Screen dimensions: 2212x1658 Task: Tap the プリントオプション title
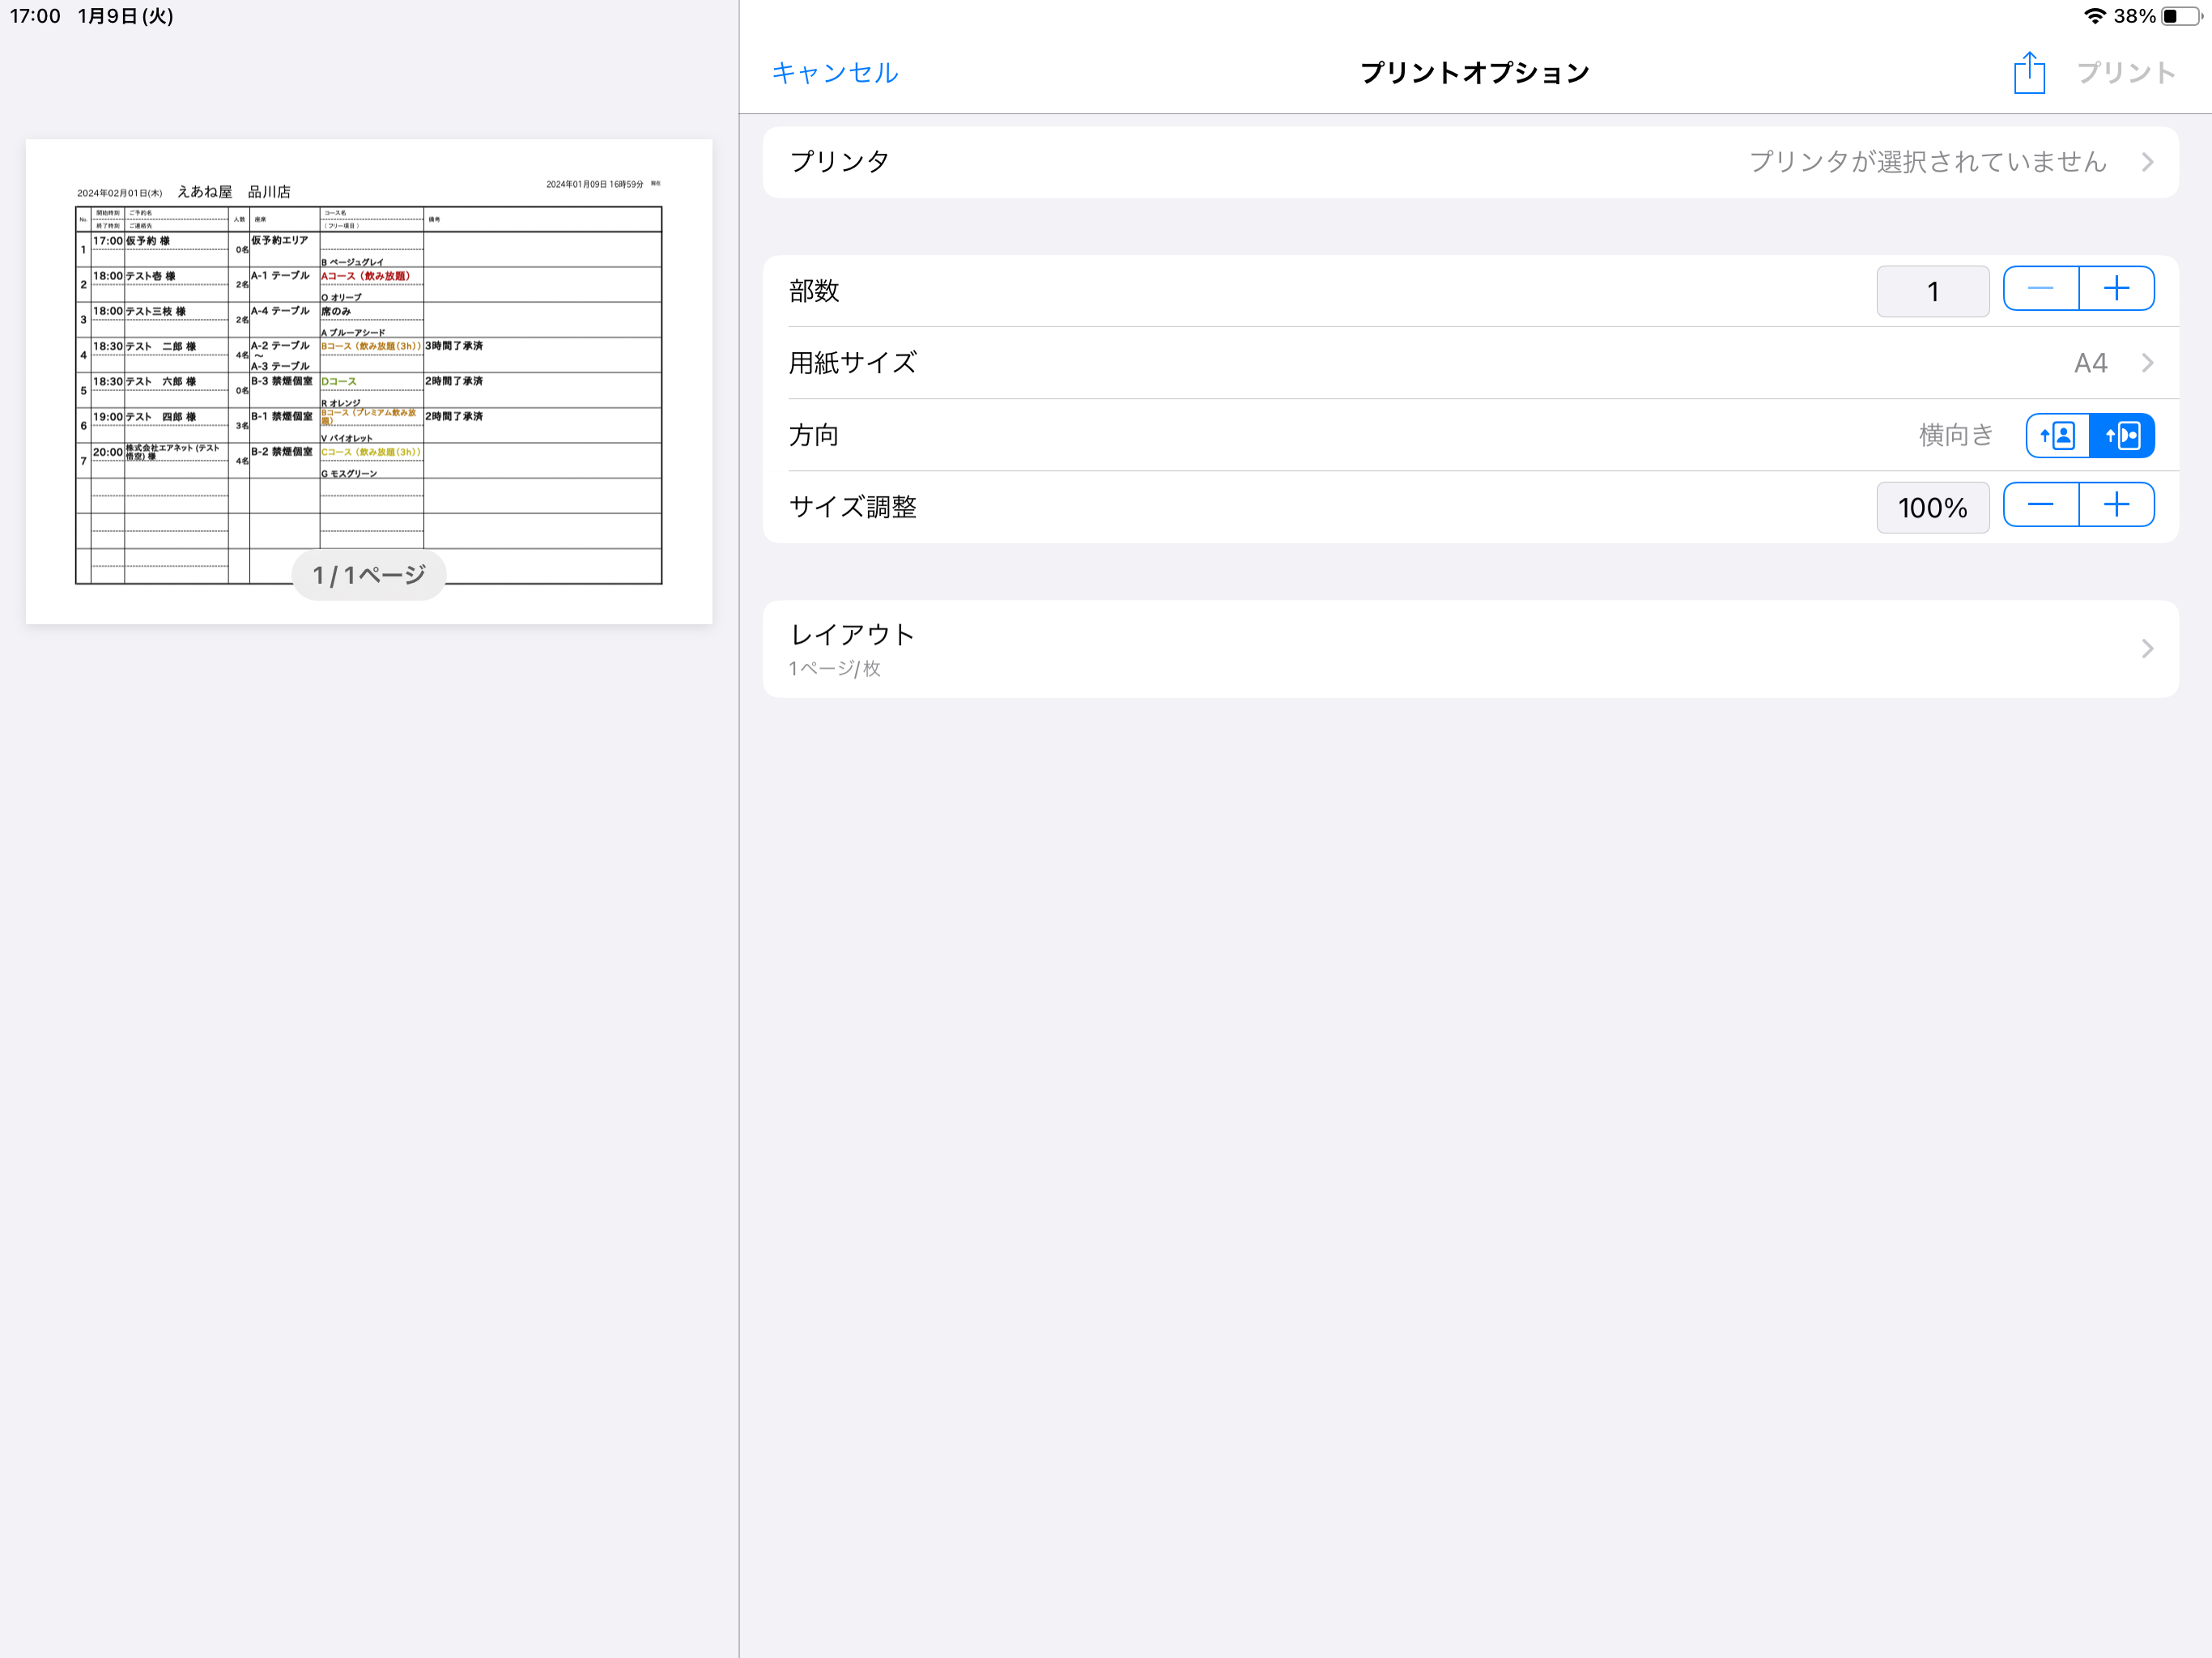coord(1475,73)
